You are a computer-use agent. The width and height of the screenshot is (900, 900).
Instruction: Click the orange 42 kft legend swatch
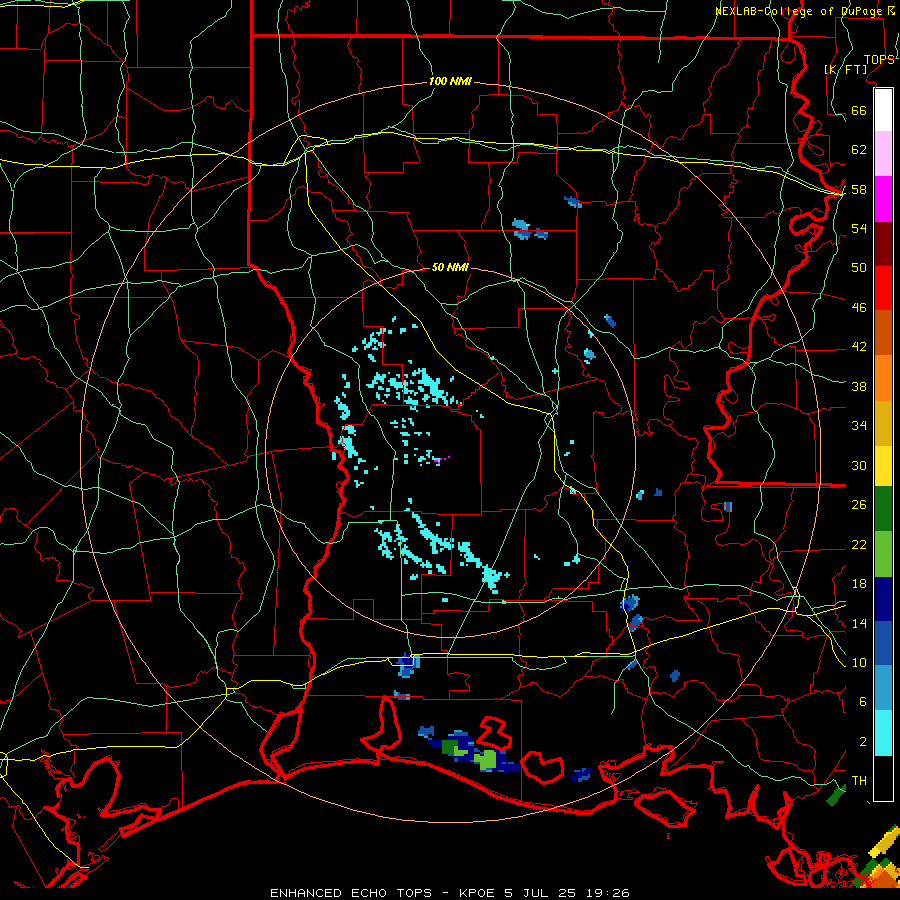tap(883, 378)
